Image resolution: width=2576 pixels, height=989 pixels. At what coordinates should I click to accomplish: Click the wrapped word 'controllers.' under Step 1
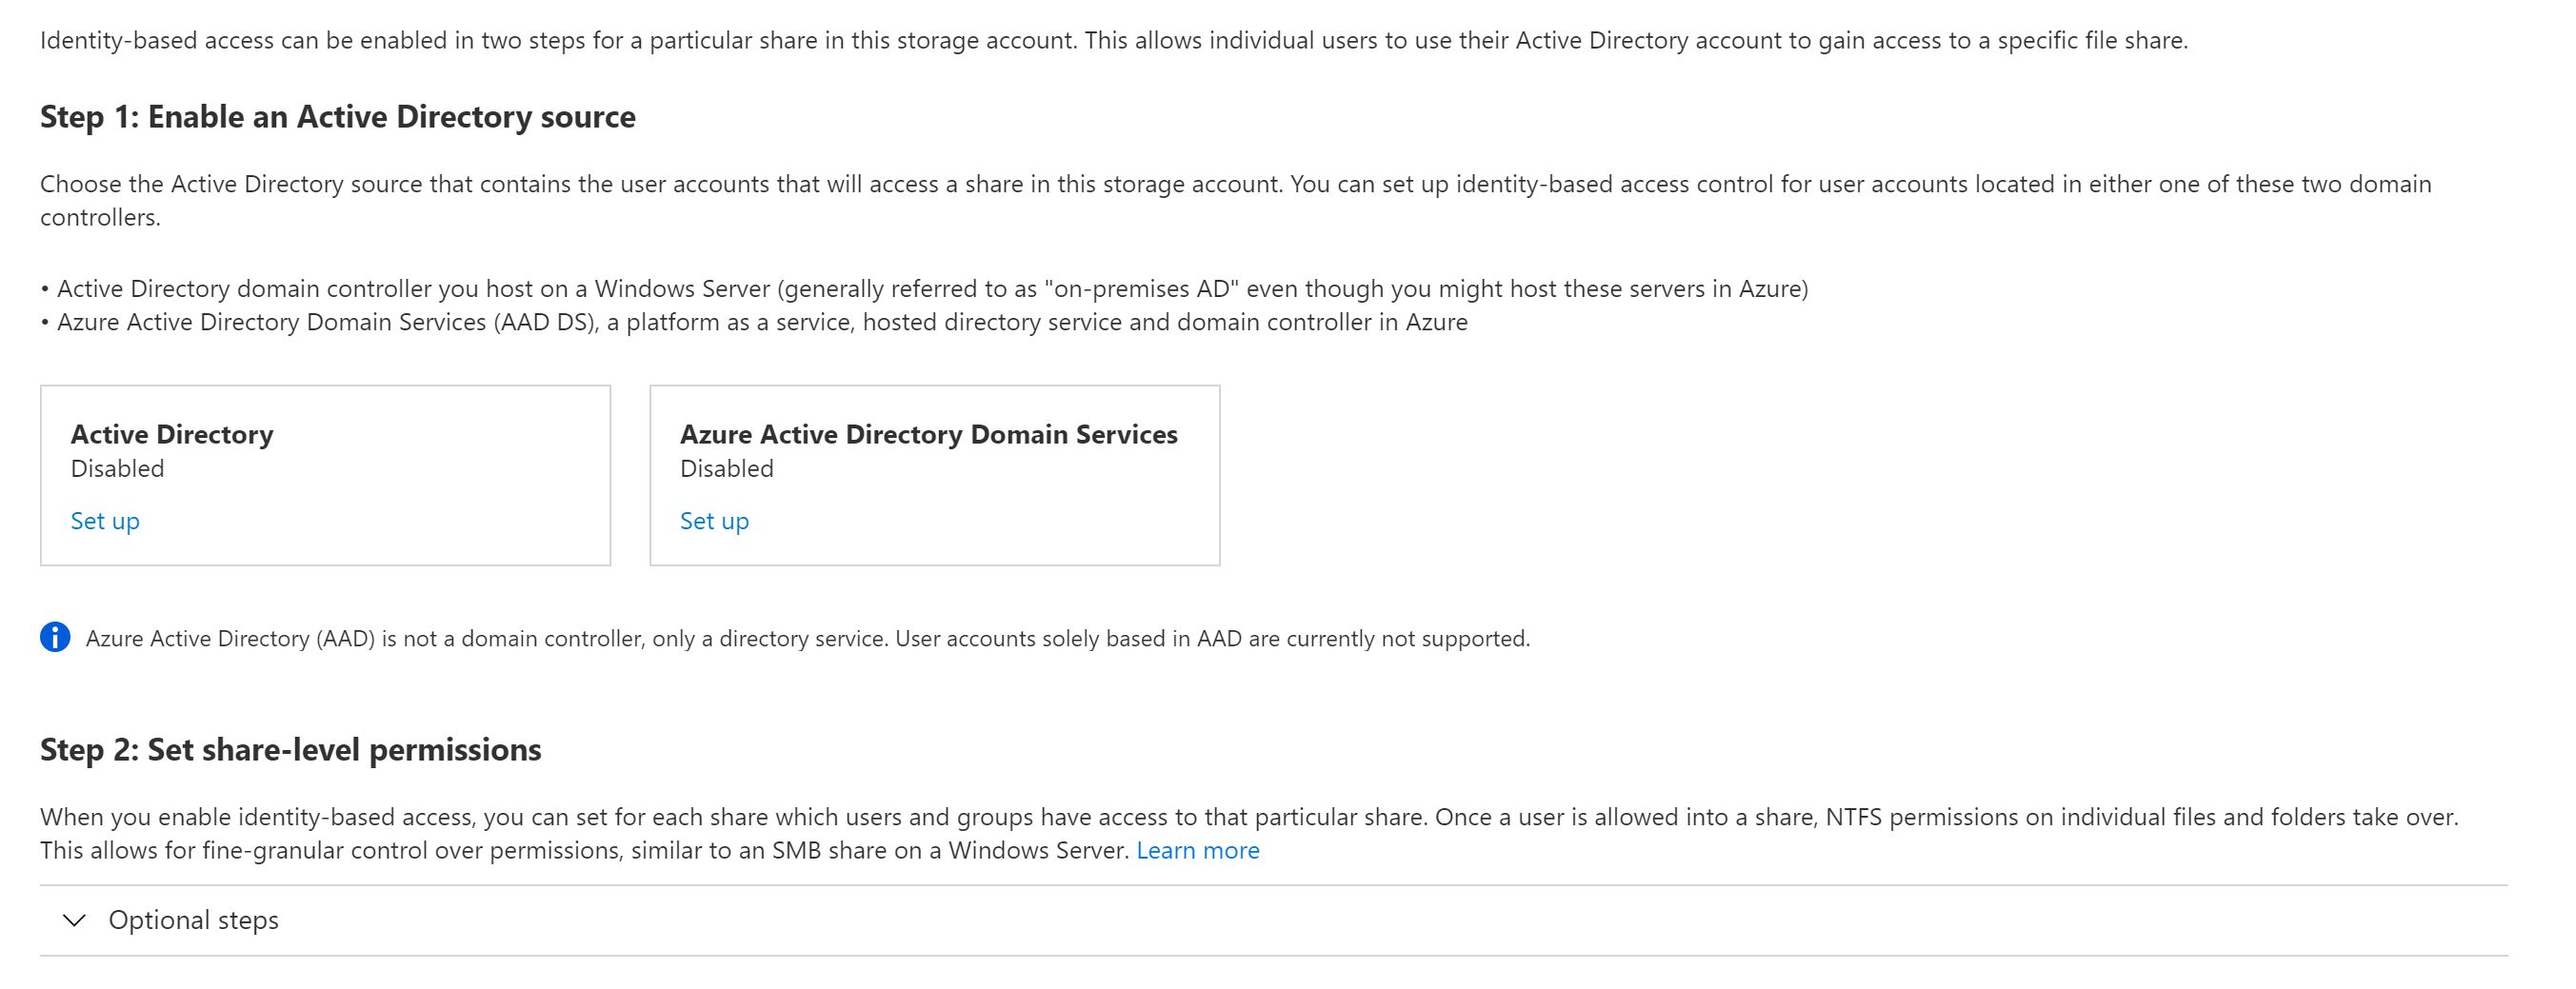100,217
